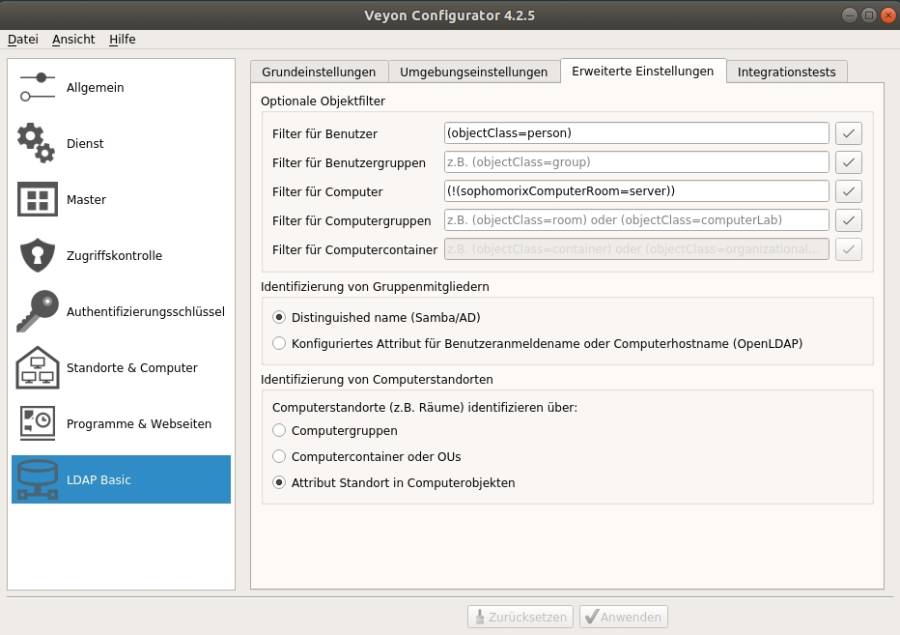Click the Authentifizierungsschlüssel label

click(145, 311)
